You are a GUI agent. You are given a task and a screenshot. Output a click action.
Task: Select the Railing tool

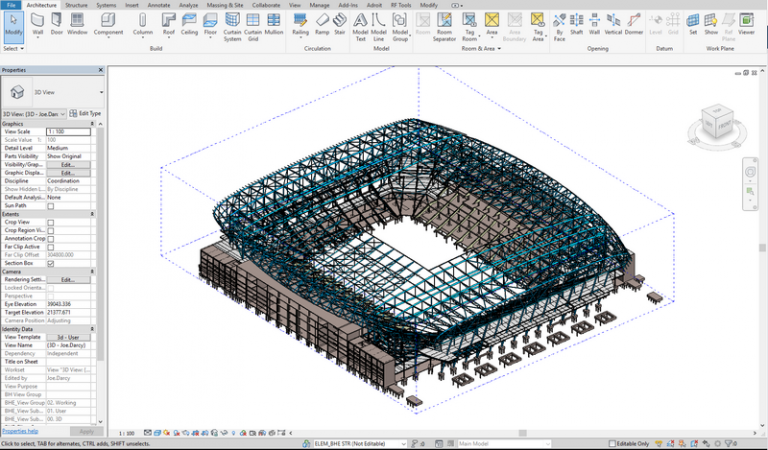[x=300, y=24]
